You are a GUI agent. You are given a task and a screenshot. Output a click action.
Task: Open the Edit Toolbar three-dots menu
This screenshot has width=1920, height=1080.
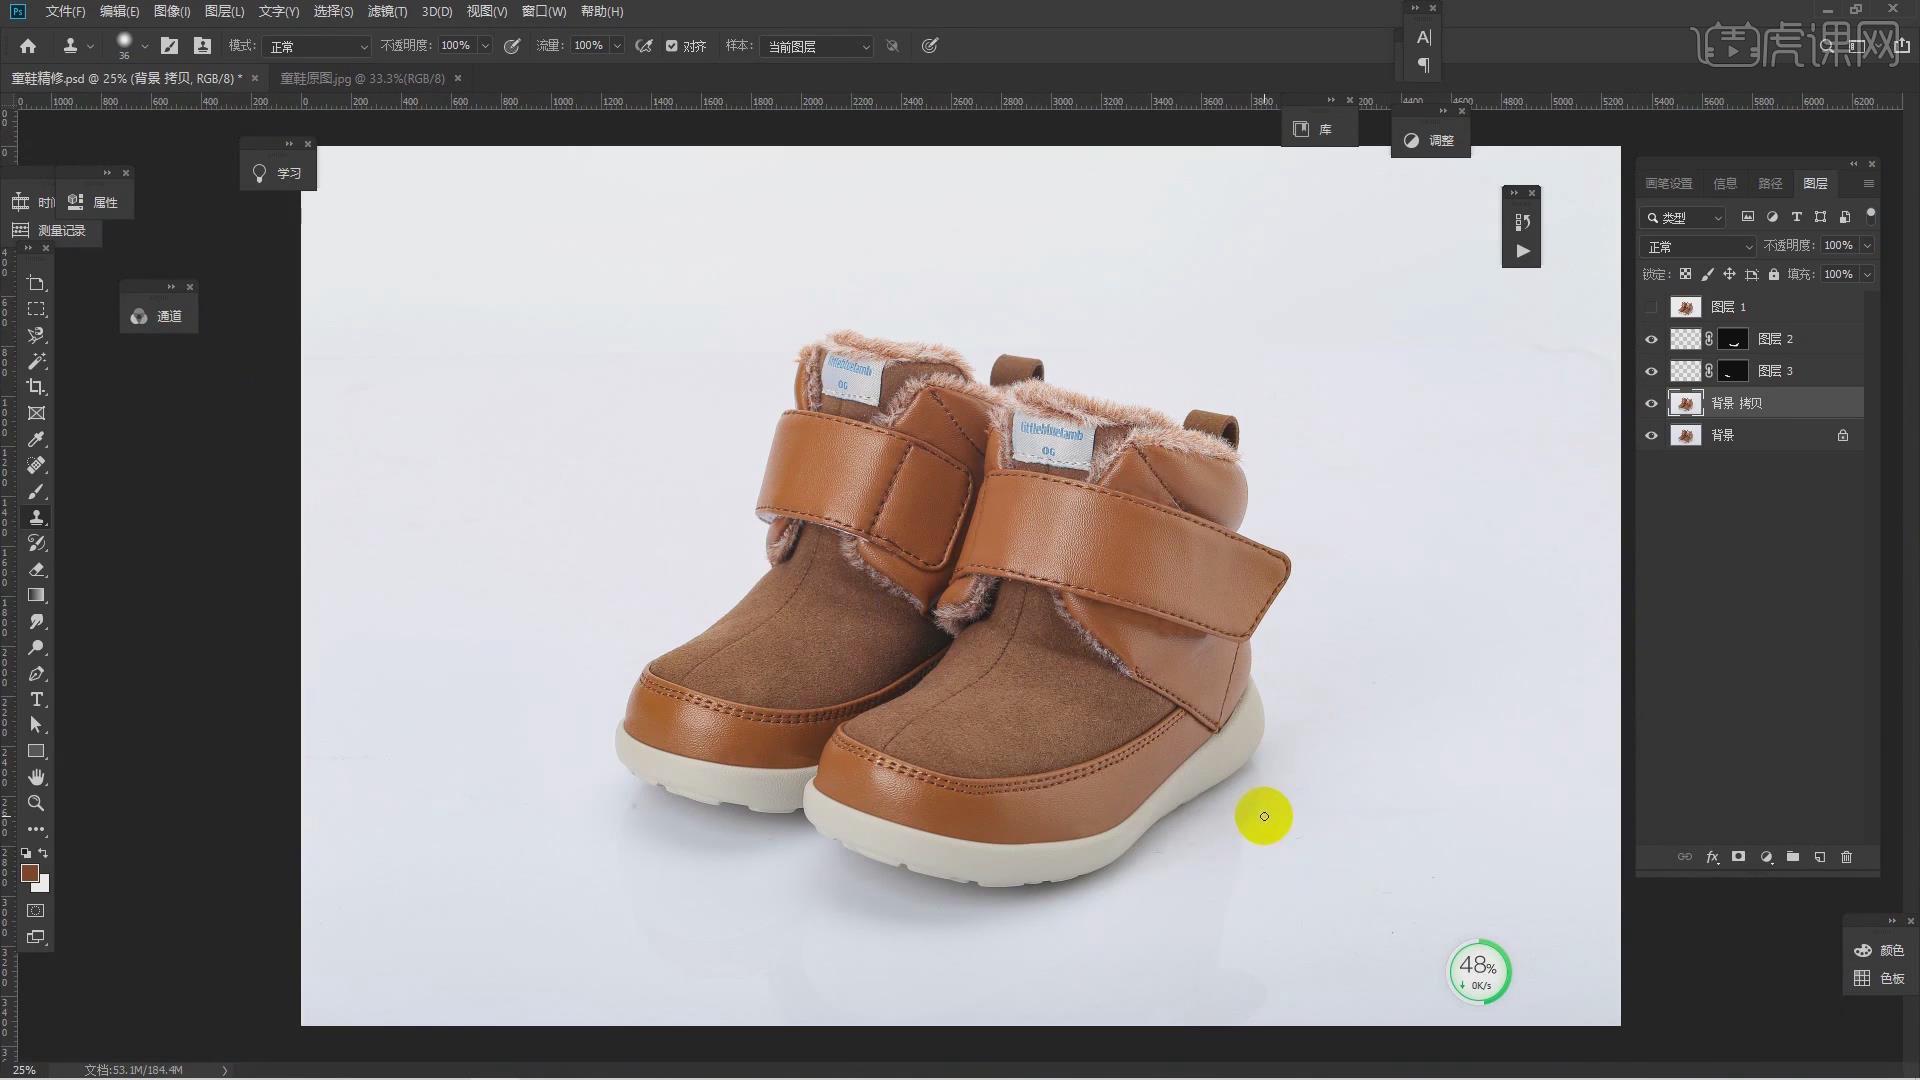click(37, 830)
